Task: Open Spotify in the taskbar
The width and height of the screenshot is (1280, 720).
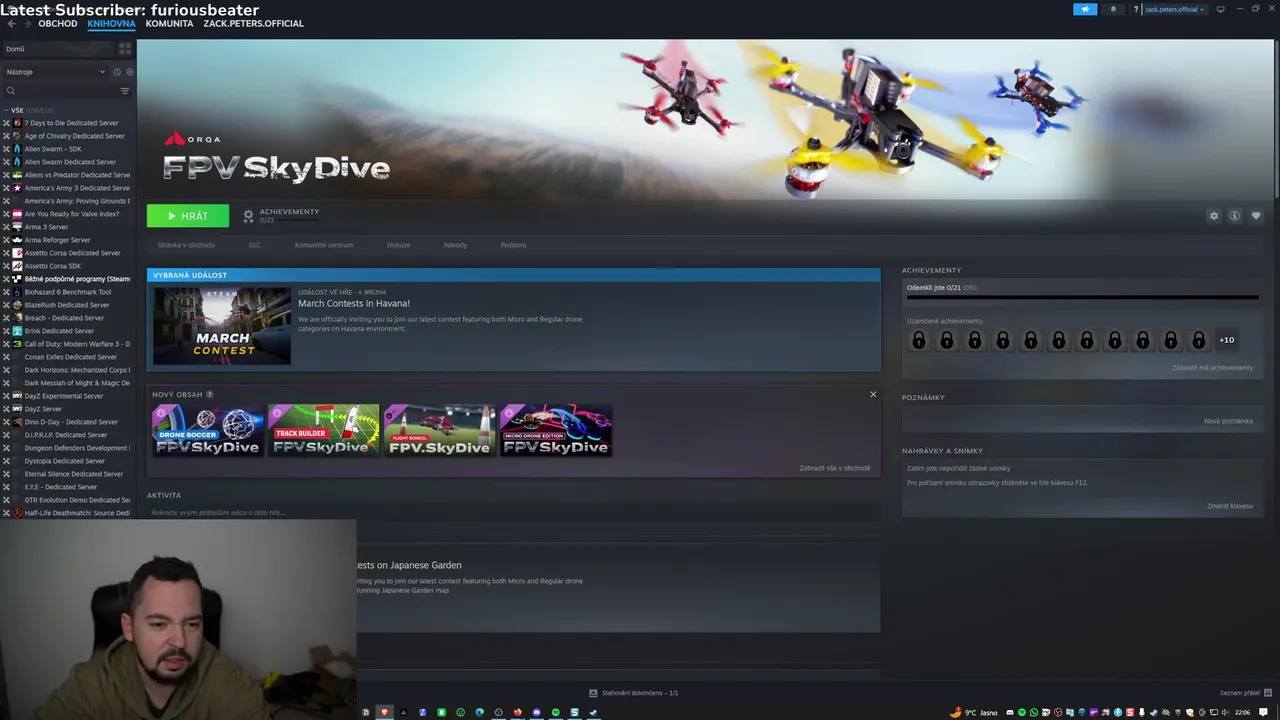Action: (556, 712)
